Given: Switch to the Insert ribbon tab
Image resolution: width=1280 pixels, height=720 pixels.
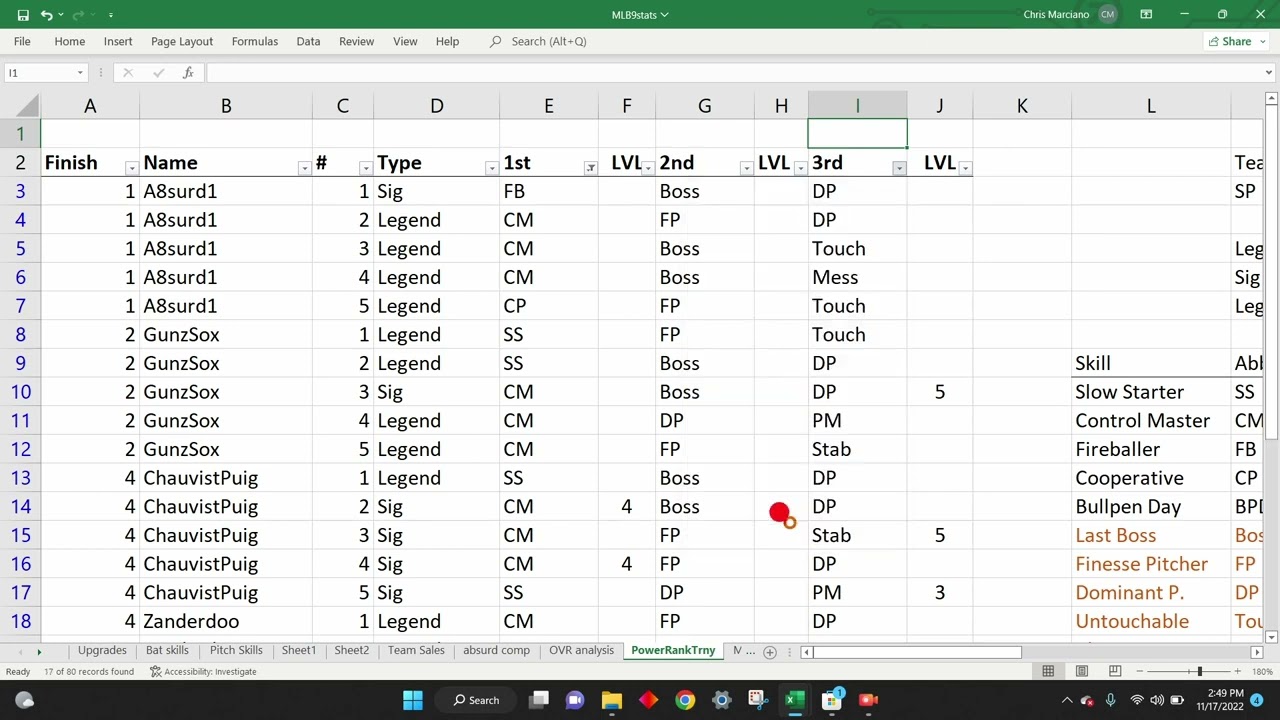Looking at the screenshot, I should click(118, 42).
